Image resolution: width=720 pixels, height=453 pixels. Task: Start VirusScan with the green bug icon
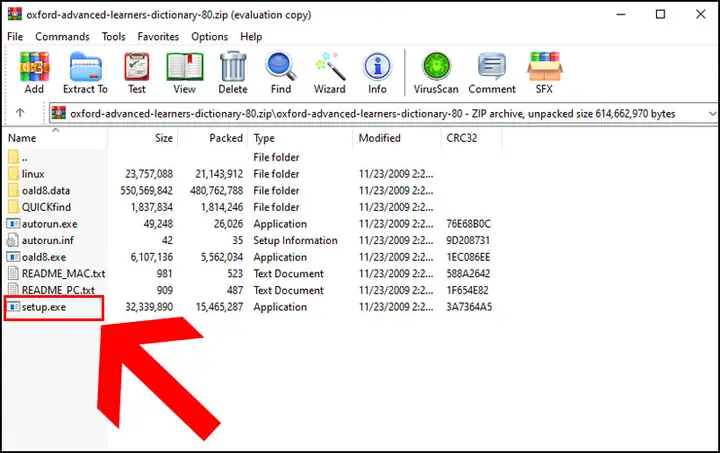(x=436, y=73)
